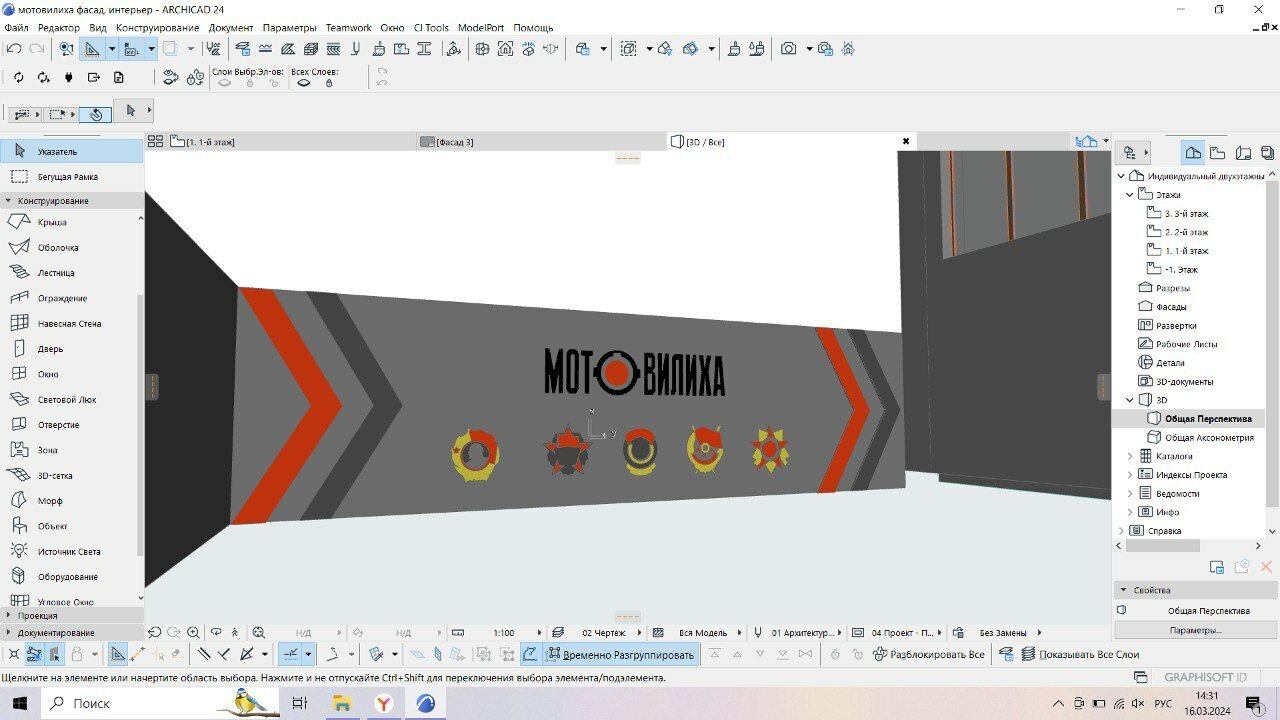Toggle the highlighted special snap button in bottom toolbar
The width and height of the screenshot is (1280, 720).
[x=290, y=655]
